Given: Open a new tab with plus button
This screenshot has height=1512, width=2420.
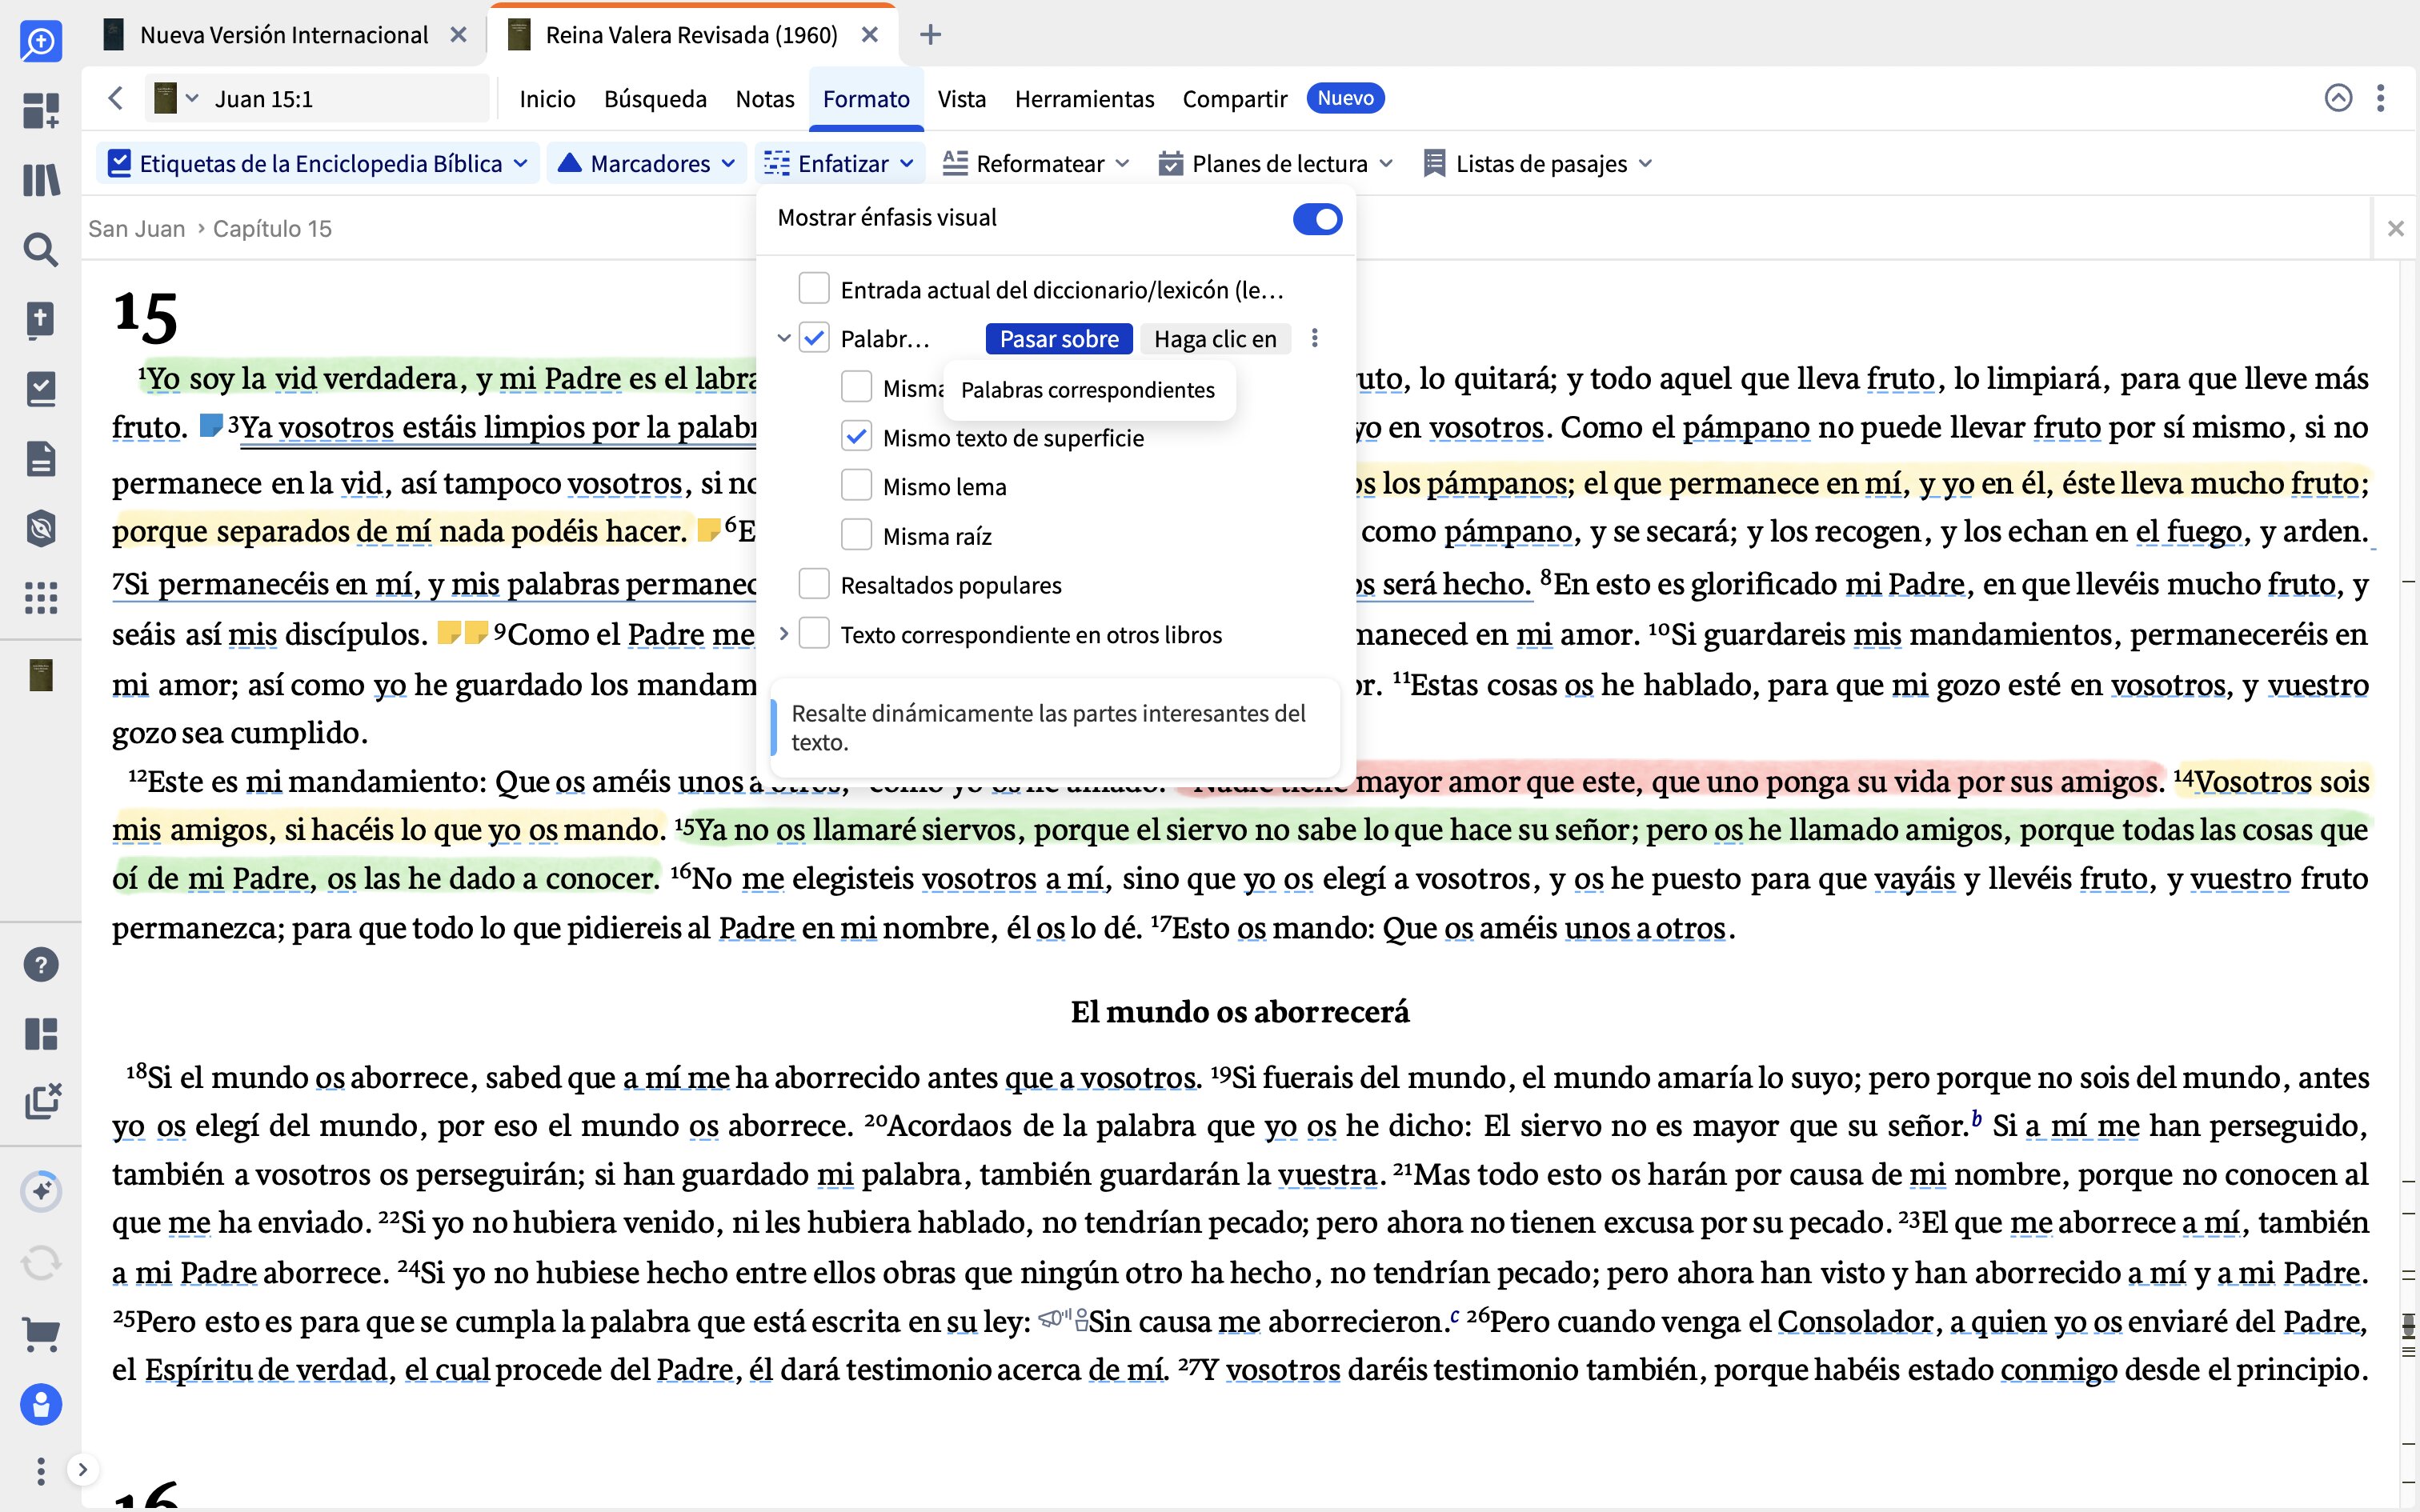Looking at the screenshot, I should point(930,35).
